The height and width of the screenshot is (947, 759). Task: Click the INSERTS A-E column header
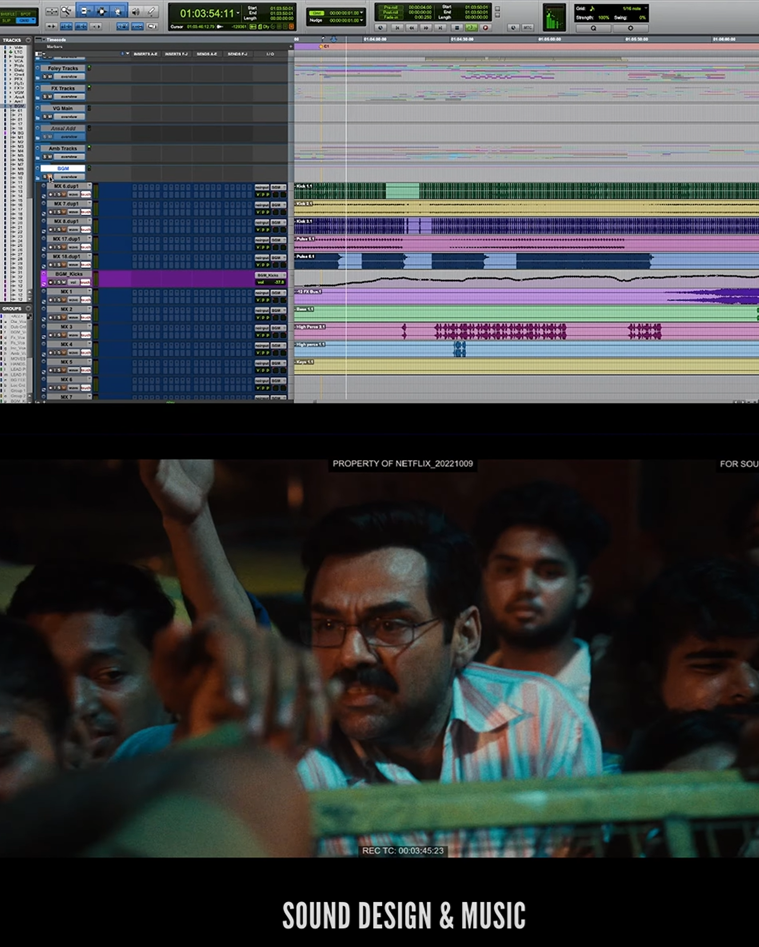(x=146, y=54)
